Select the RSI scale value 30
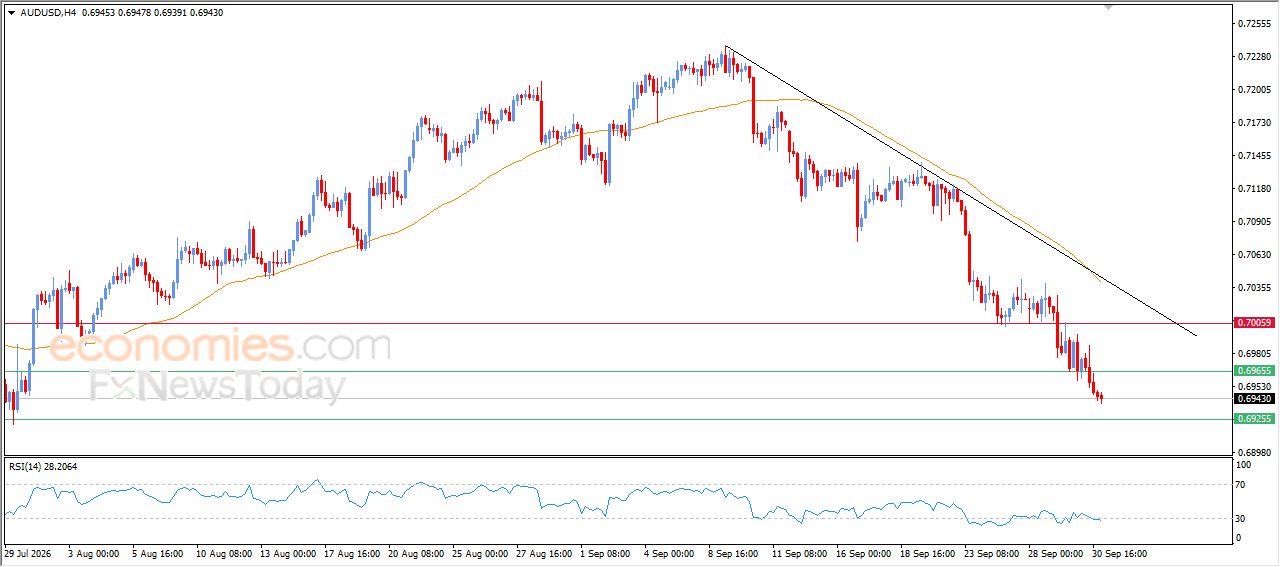 coord(1243,518)
